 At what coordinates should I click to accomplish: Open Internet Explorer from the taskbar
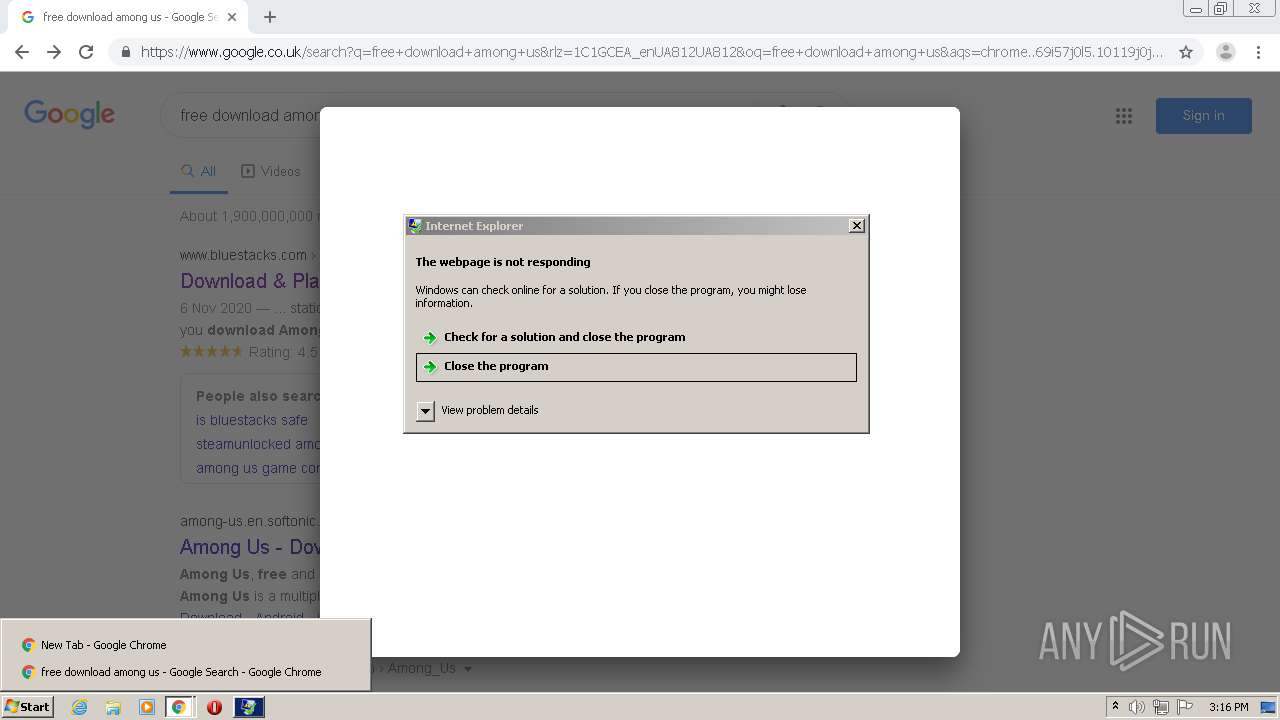click(79, 707)
